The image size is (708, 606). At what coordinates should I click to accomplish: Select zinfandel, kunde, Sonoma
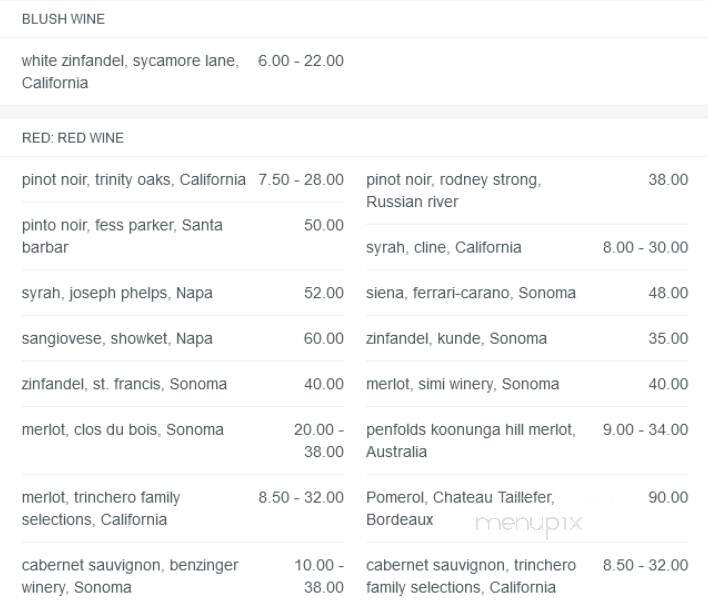456,339
